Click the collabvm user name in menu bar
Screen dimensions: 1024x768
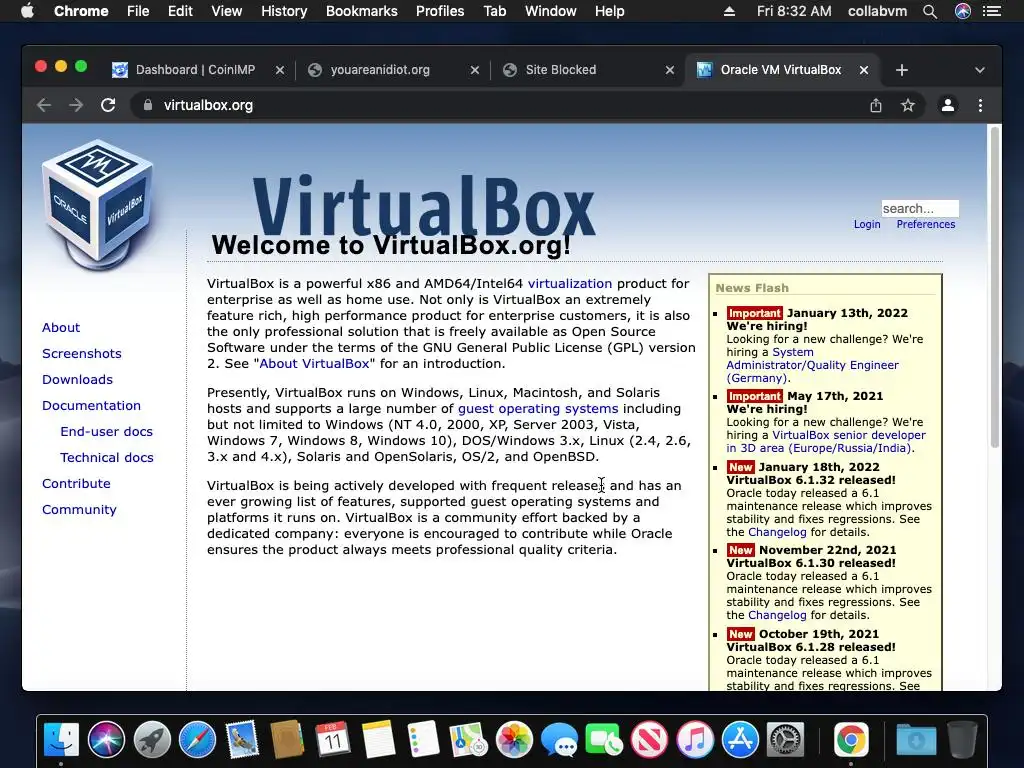coord(877,11)
